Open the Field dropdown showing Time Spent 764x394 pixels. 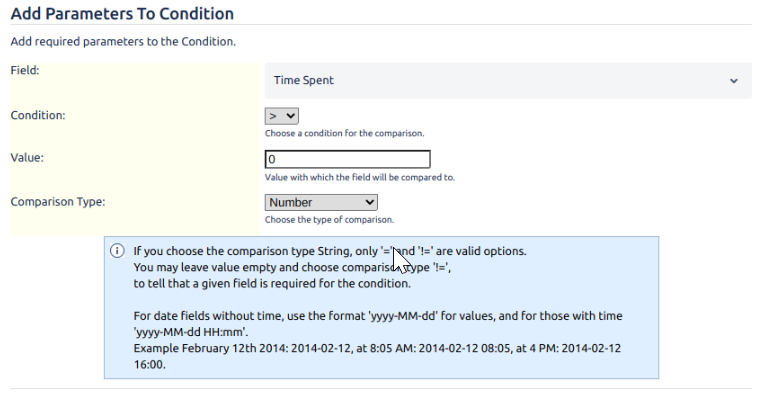tap(508, 80)
